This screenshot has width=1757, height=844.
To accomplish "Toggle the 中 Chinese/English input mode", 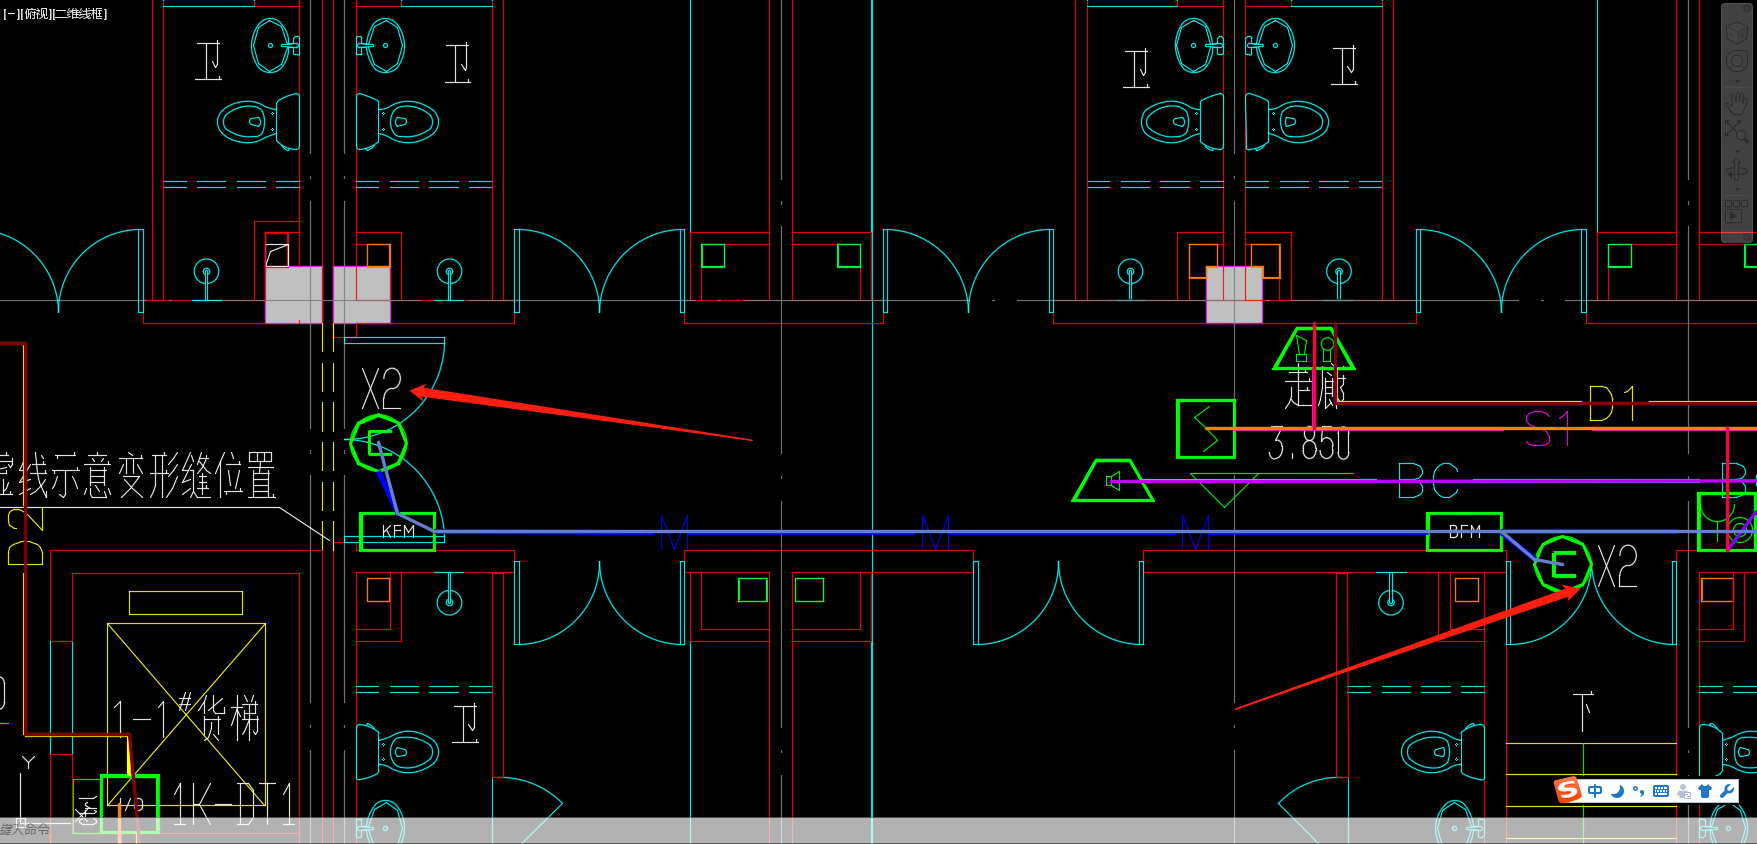I will (x=1595, y=791).
